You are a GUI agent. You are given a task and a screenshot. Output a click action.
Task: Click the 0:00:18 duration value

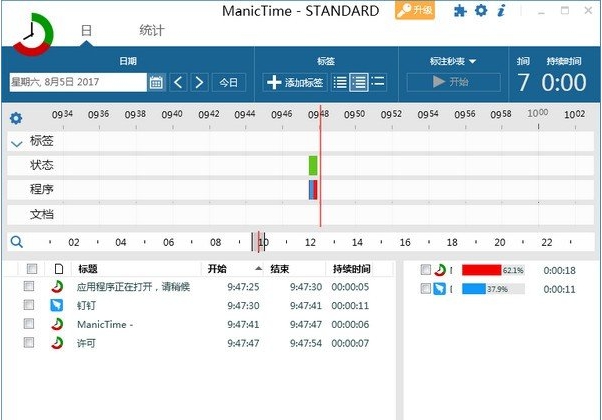pyautogui.click(x=559, y=271)
